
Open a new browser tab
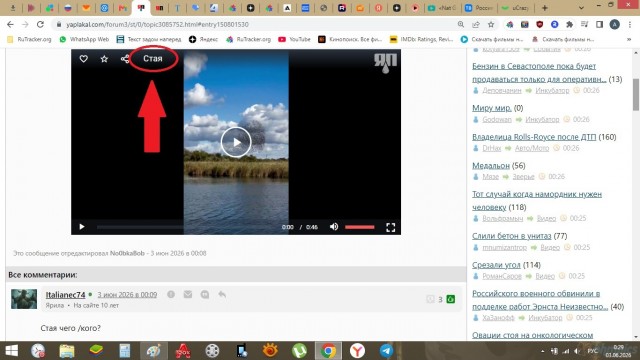pyautogui.click(x=544, y=8)
